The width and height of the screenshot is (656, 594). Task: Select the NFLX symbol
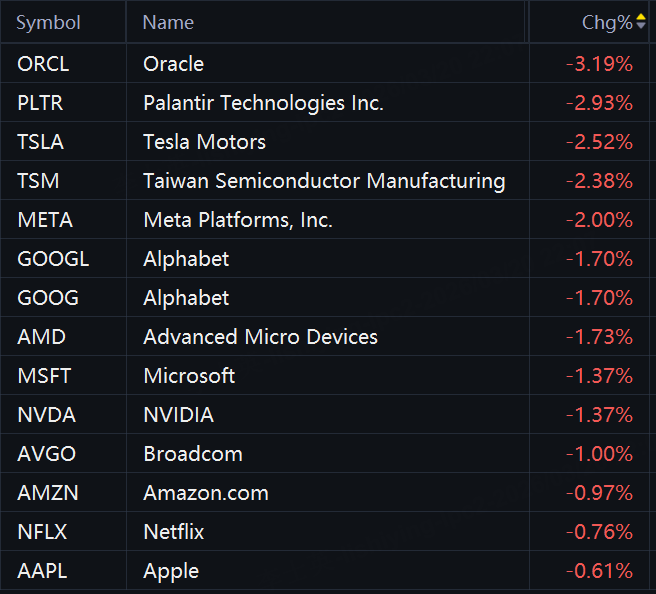(x=42, y=532)
